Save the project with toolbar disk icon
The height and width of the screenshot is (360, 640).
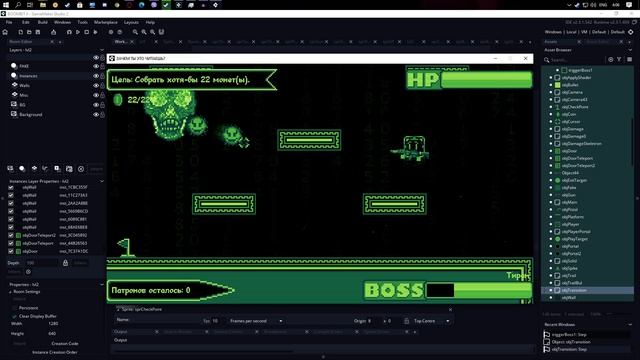[38, 32]
